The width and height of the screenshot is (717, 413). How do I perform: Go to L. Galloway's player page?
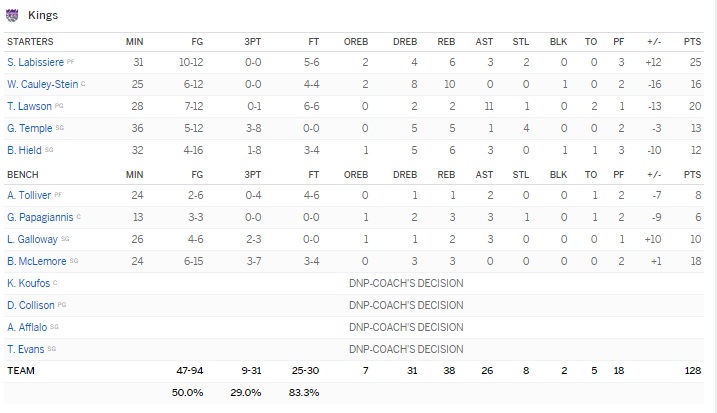click(31, 238)
